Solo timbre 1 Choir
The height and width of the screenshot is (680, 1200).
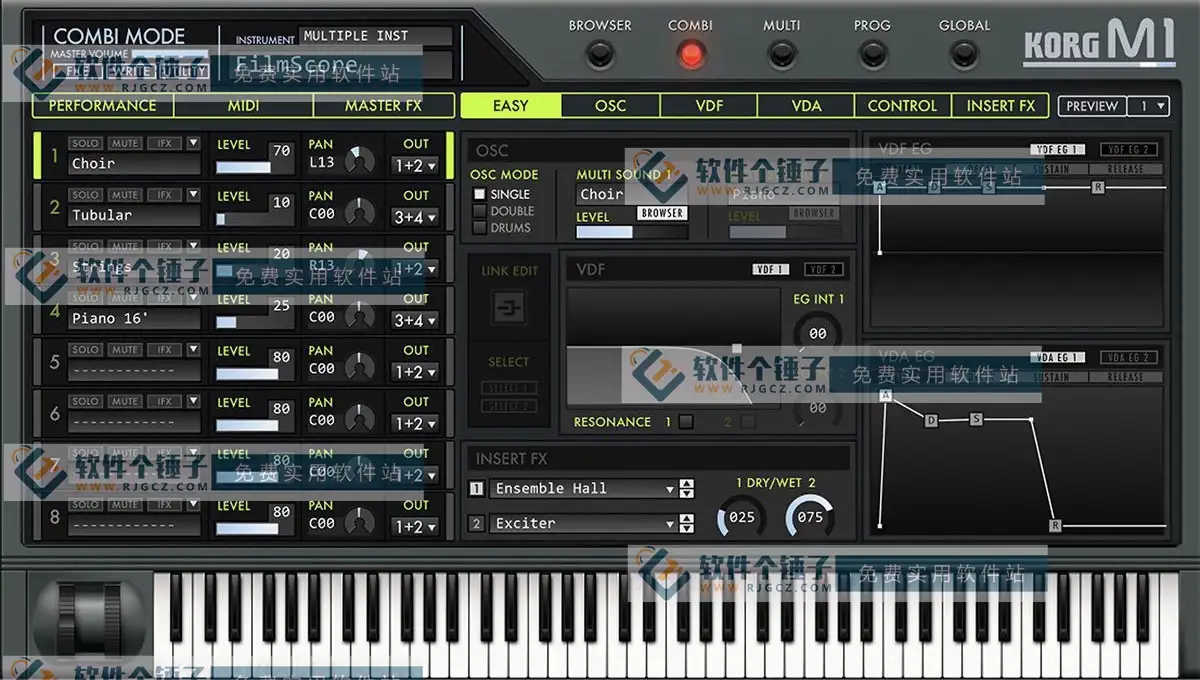pos(85,143)
